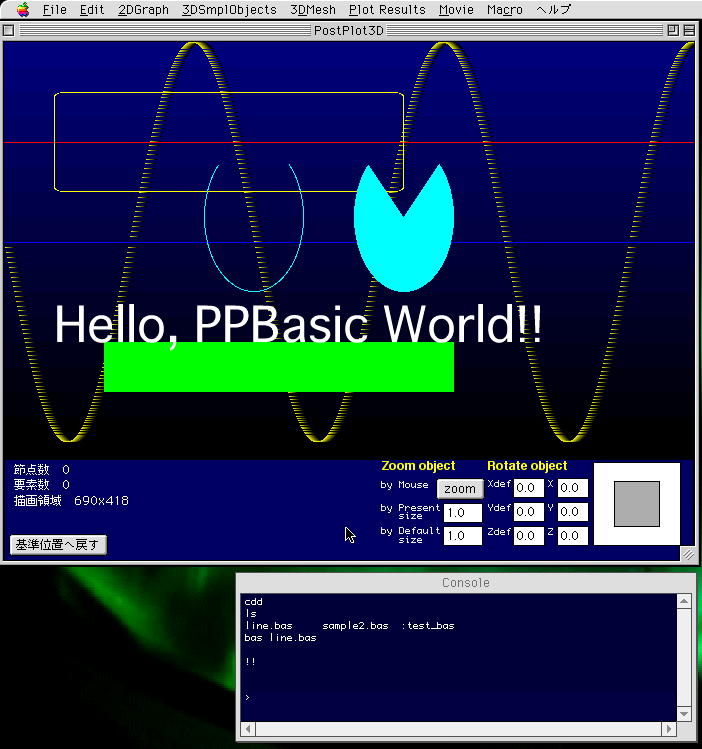Click the 'sample2.bas' file name in Console
Image resolution: width=702 pixels, height=749 pixels.
pyautogui.click(x=355, y=626)
